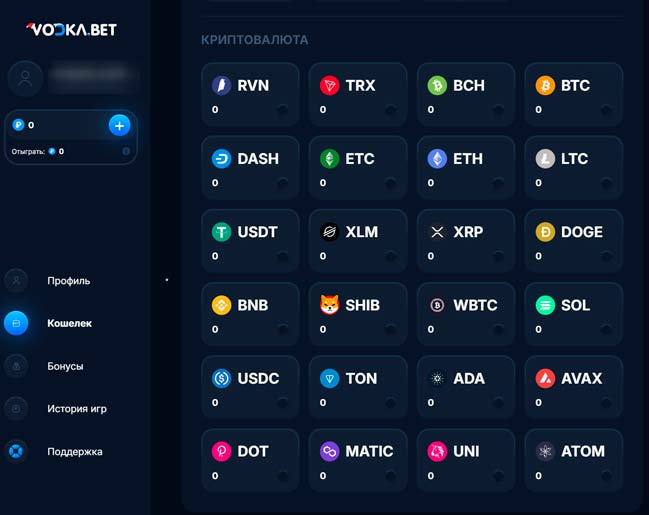
Task: Open the USDC currency card
Action: point(250,387)
